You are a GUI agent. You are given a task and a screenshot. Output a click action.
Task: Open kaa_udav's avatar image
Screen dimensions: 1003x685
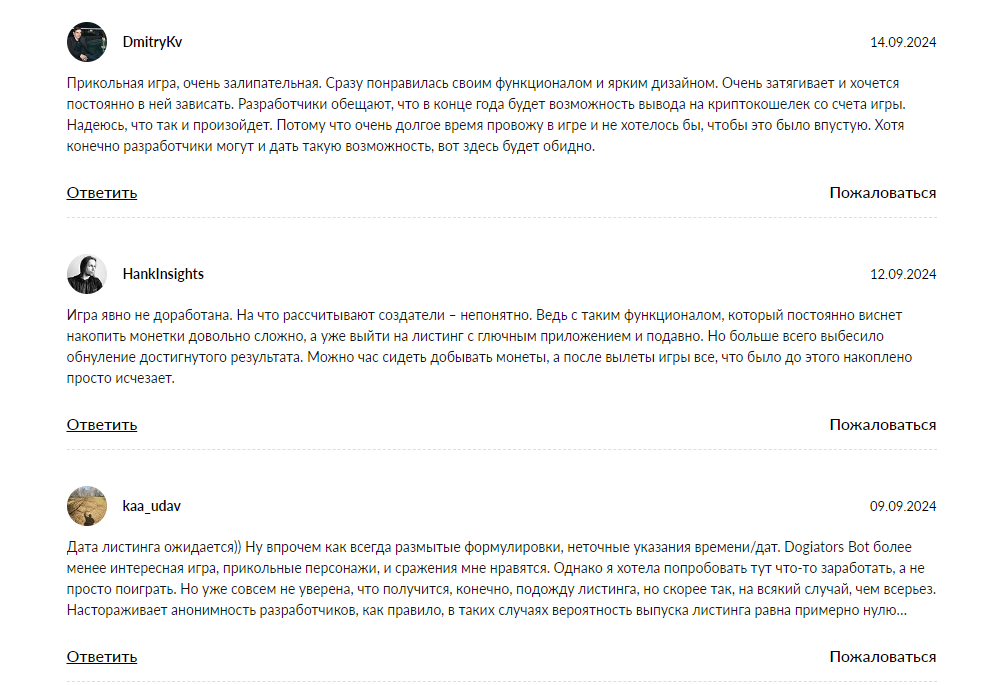coord(86,506)
